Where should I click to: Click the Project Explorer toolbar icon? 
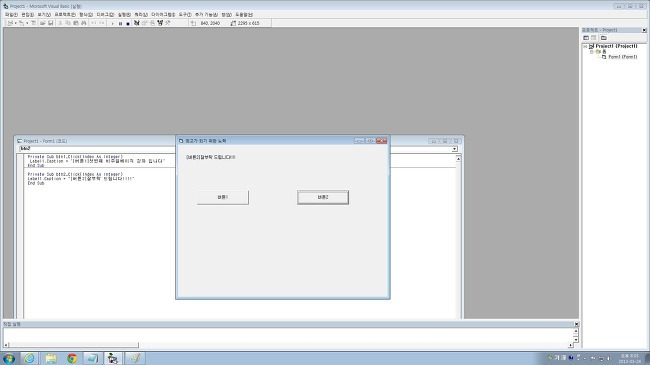point(137,23)
